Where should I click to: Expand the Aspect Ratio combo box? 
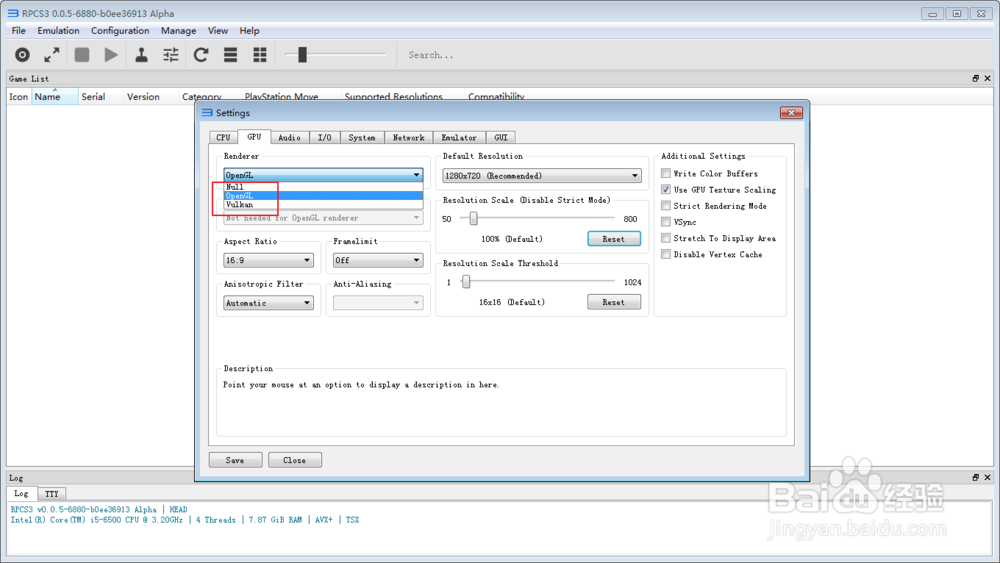268,261
